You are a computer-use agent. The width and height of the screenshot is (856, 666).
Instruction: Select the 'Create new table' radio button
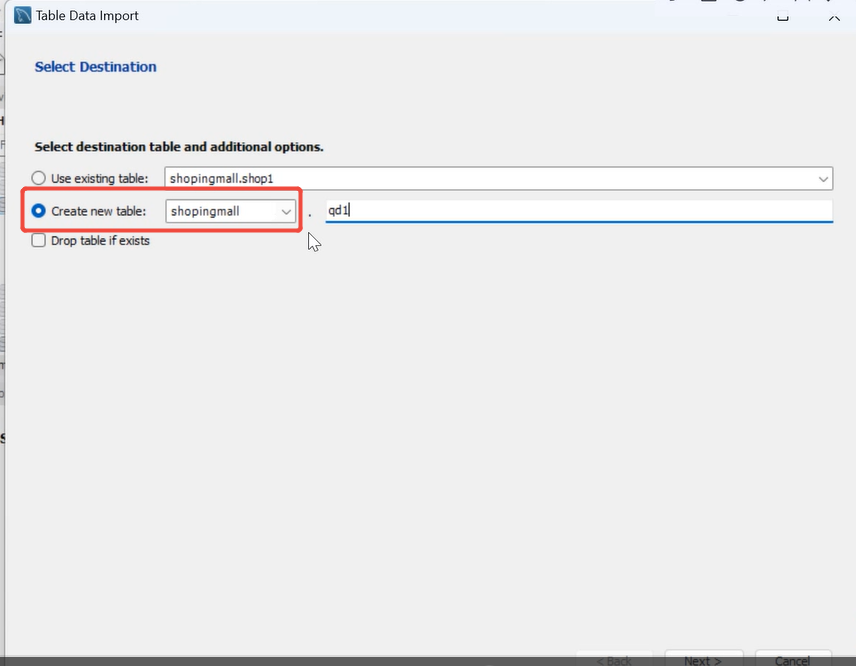click(x=39, y=211)
